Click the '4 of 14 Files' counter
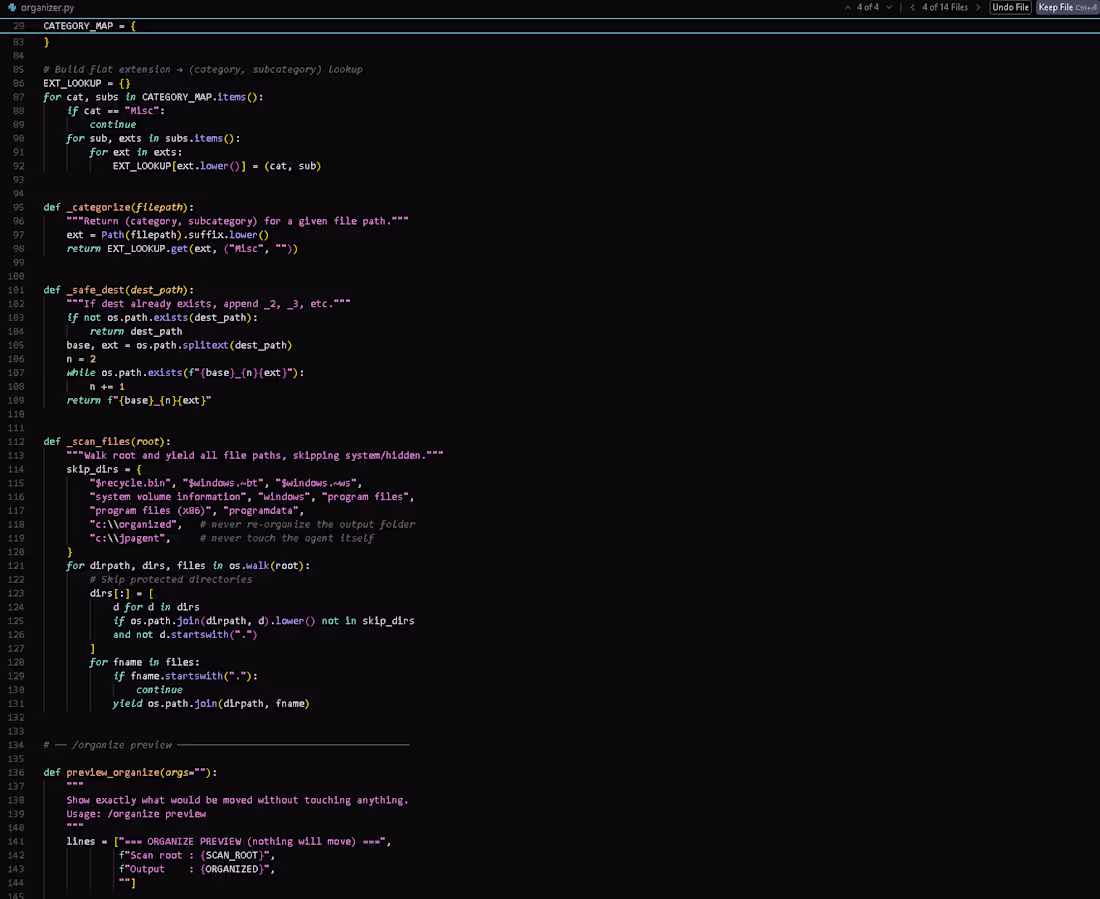1100x899 pixels. pyautogui.click(x=945, y=7)
